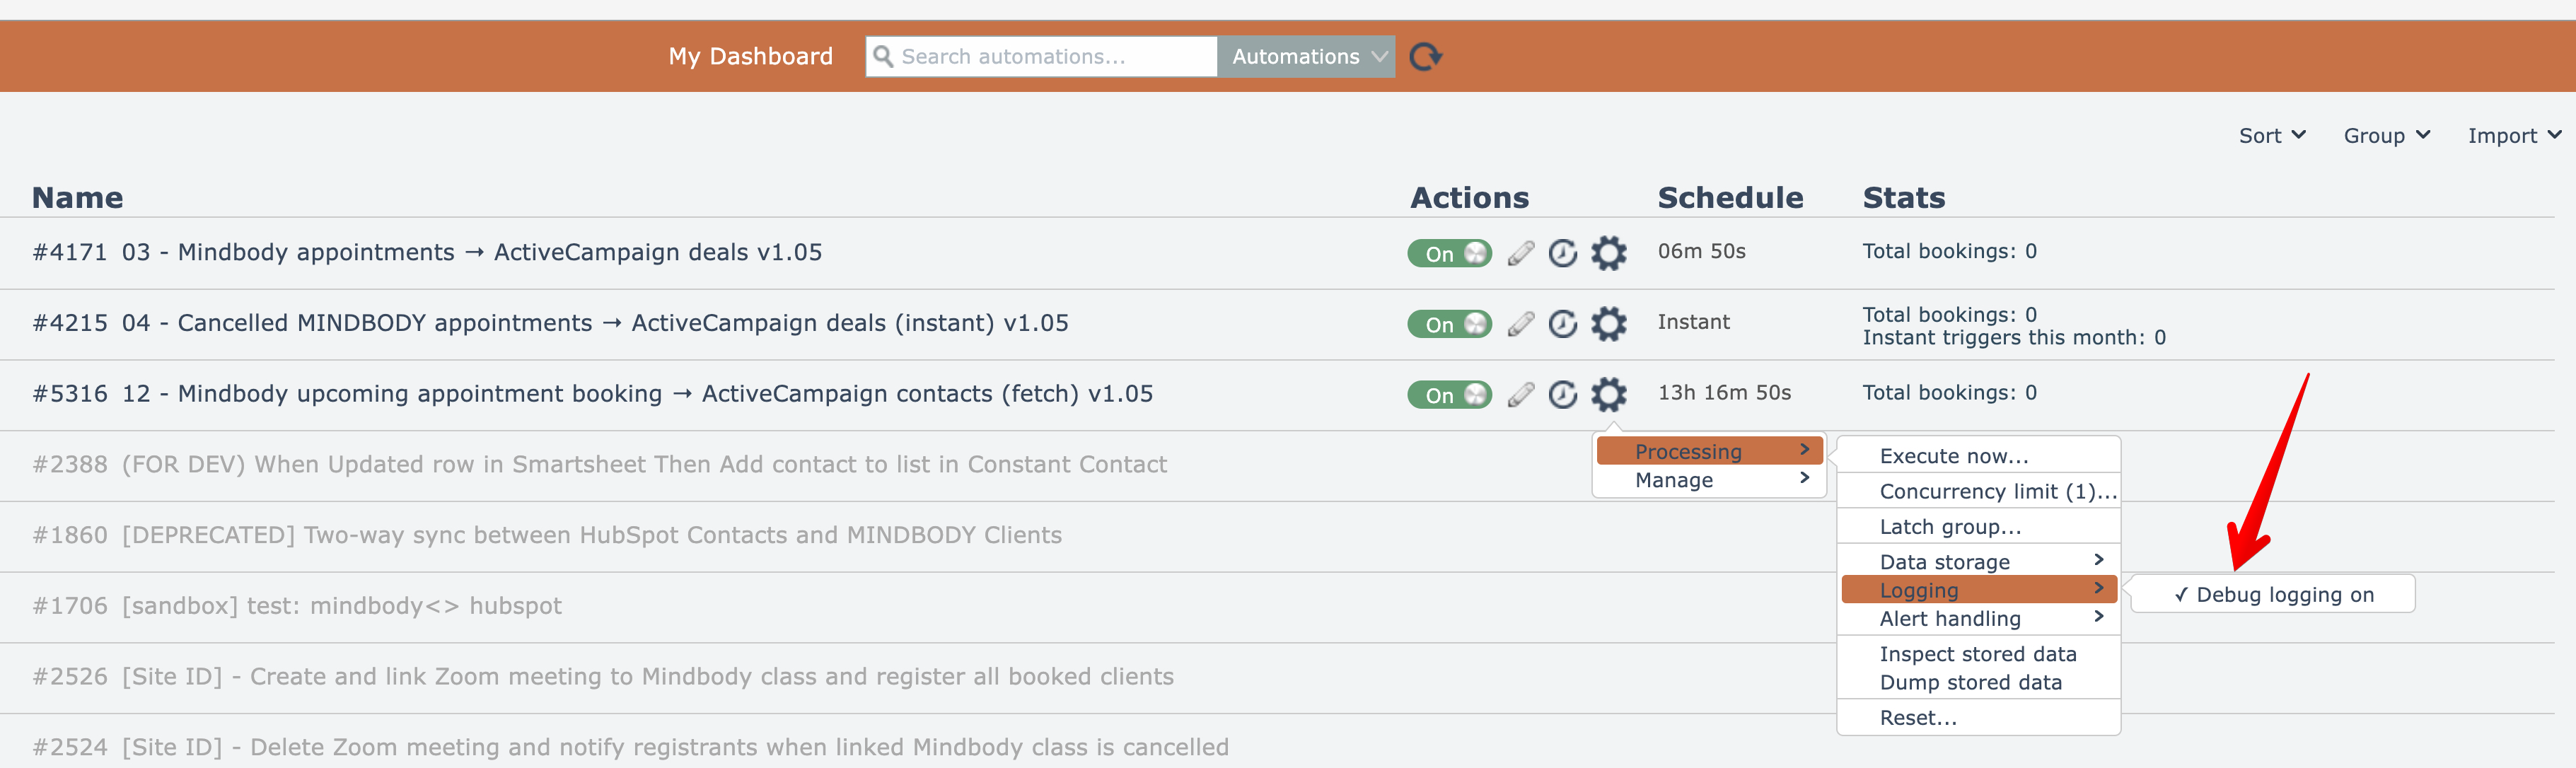This screenshot has height=768, width=2576.
Task: Go to My Dashboard link
Action: click(750, 57)
